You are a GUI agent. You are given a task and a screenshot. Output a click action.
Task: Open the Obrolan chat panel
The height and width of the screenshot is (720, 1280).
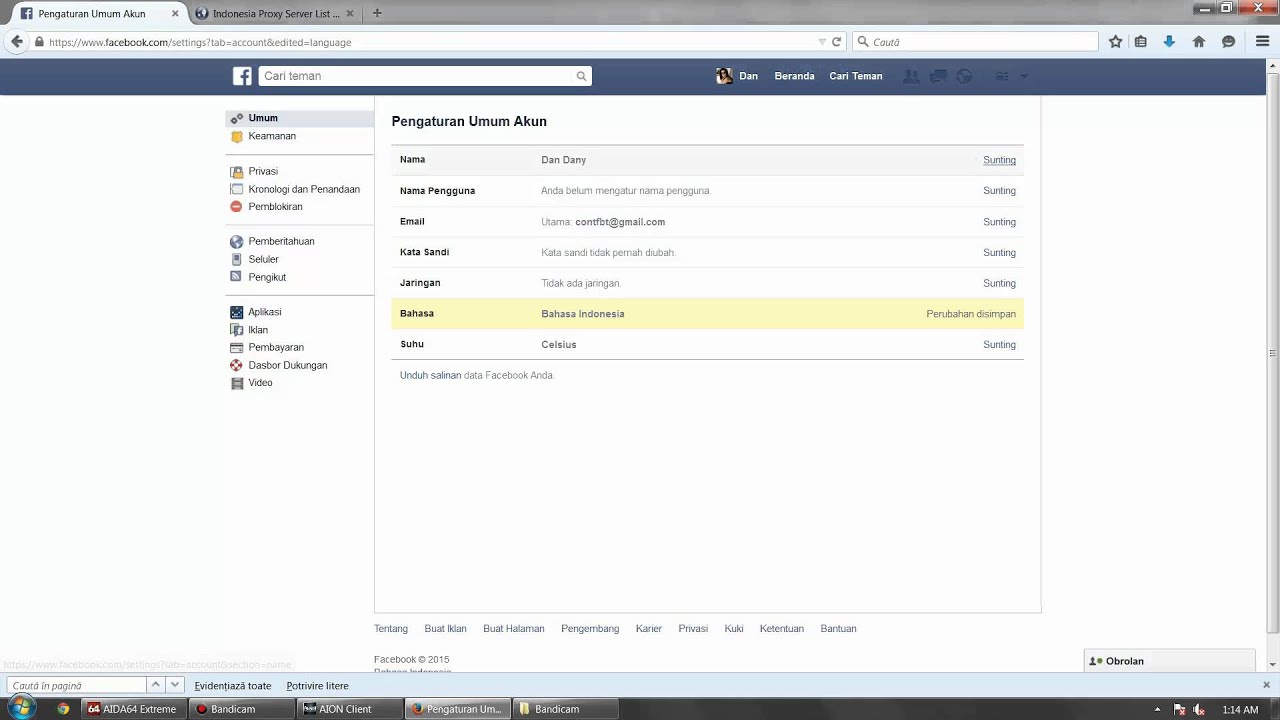pos(1169,661)
